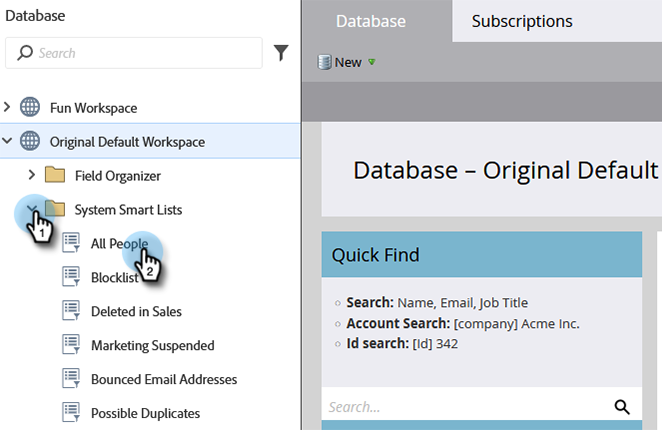Click the filter funnel icon

point(280,53)
